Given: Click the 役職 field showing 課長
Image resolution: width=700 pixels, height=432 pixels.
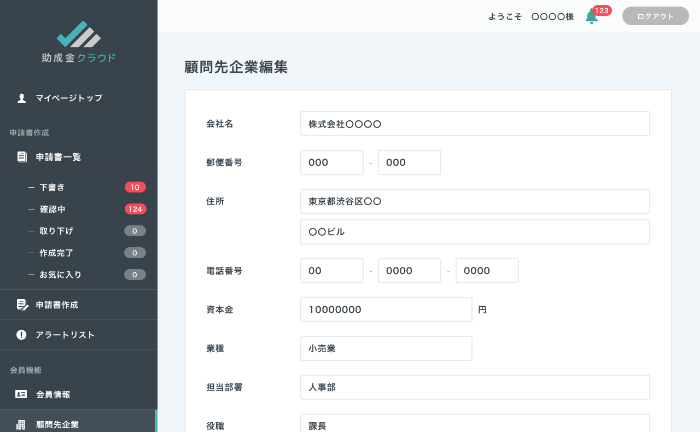Looking at the screenshot, I should click(474, 424).
